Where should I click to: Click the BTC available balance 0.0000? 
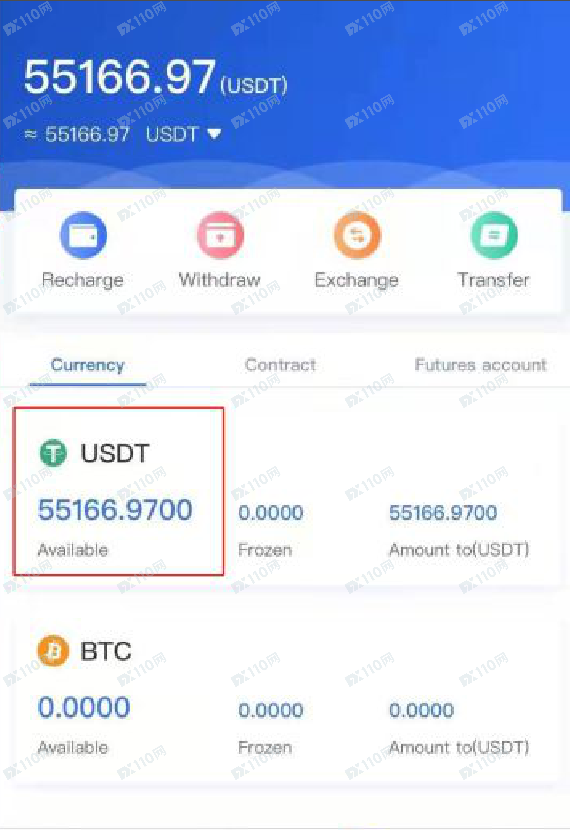coord(84,707)
